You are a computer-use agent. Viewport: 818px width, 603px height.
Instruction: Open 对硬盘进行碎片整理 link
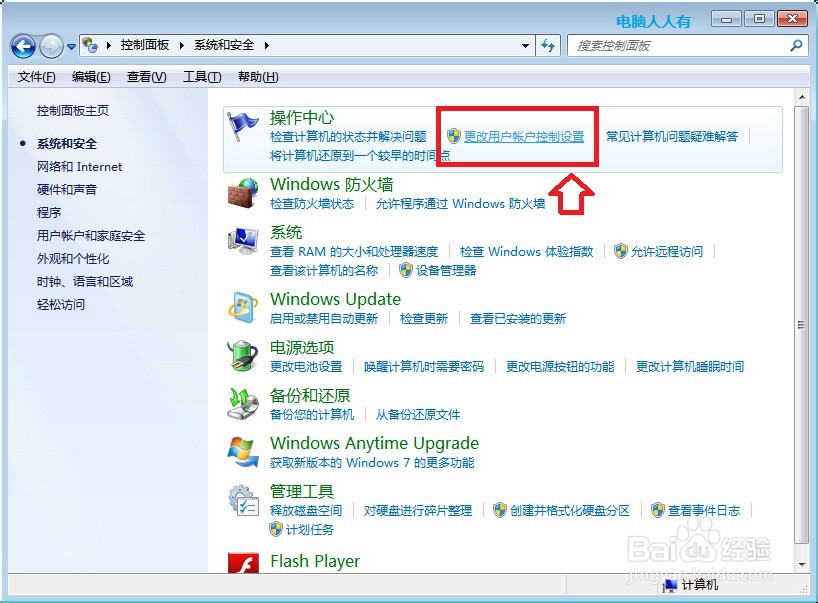(418, 510)
